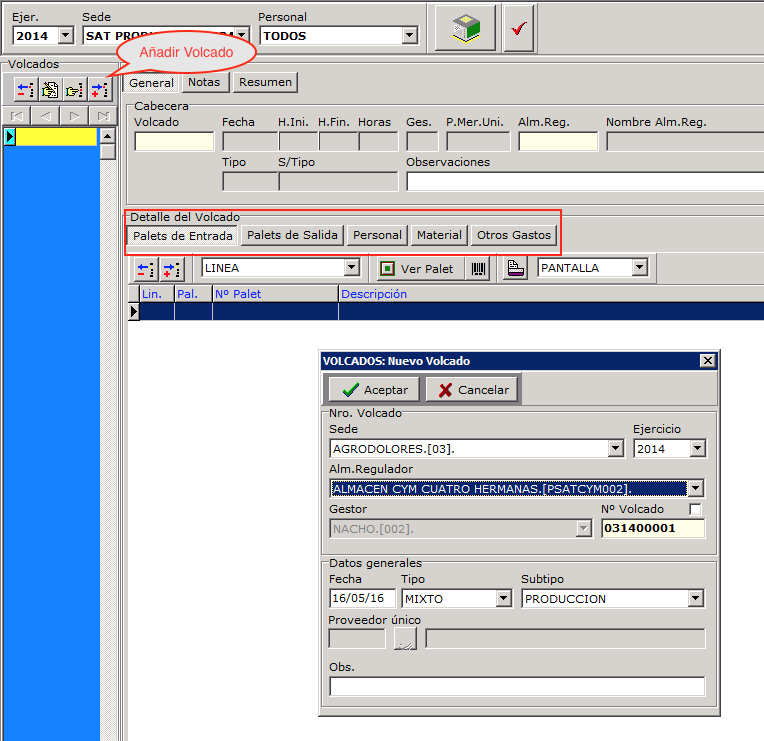Screen dimensions: 764x741
Task: Click the red checkmark icon at top
Action: 518,29
